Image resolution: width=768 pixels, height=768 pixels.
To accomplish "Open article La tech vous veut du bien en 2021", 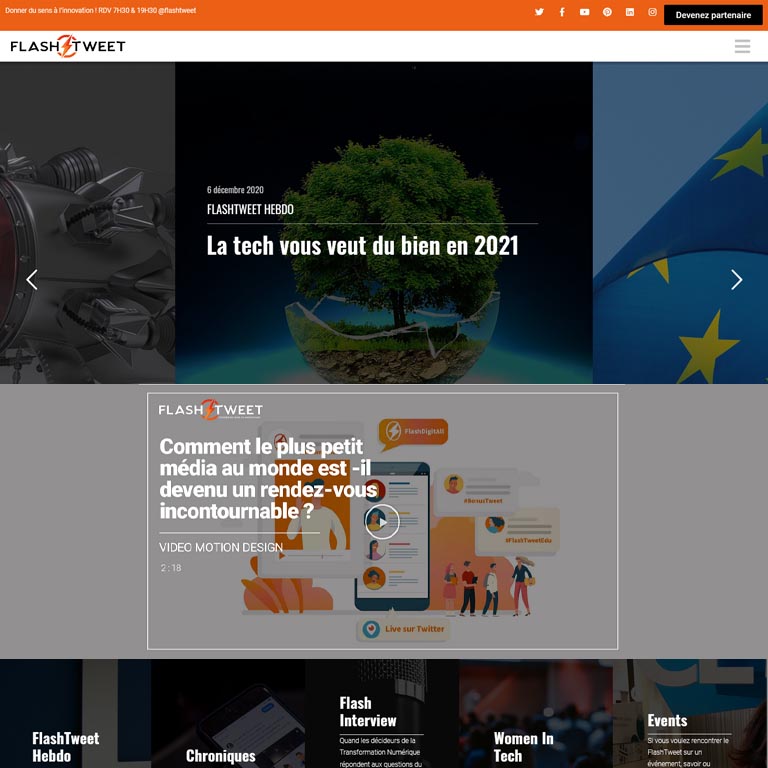I will [362, 245].
